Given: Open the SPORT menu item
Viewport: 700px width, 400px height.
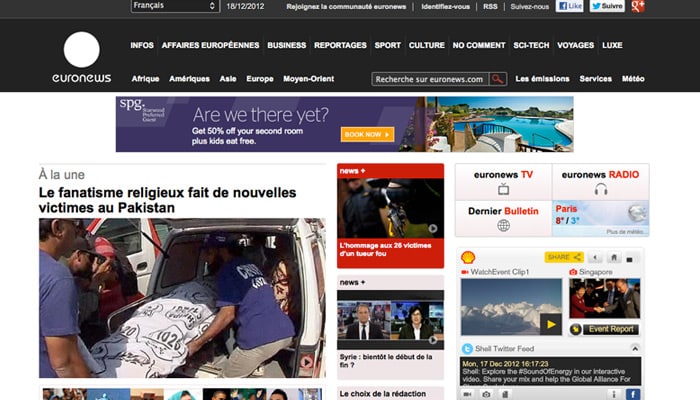Looking at the screenshot, I should pyautogui.click(x=387, y=45).
